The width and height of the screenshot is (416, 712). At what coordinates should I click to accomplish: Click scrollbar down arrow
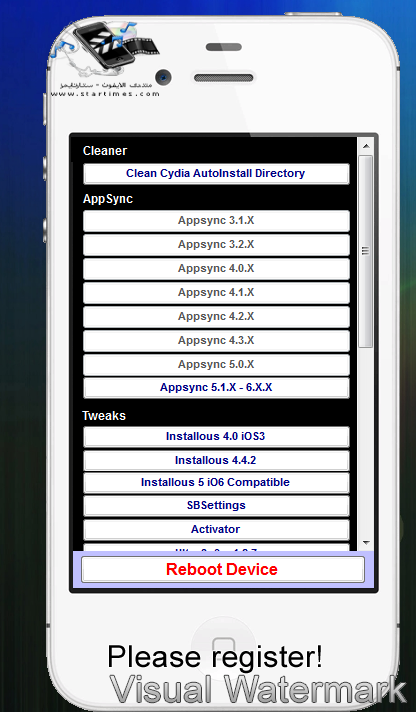366,543
